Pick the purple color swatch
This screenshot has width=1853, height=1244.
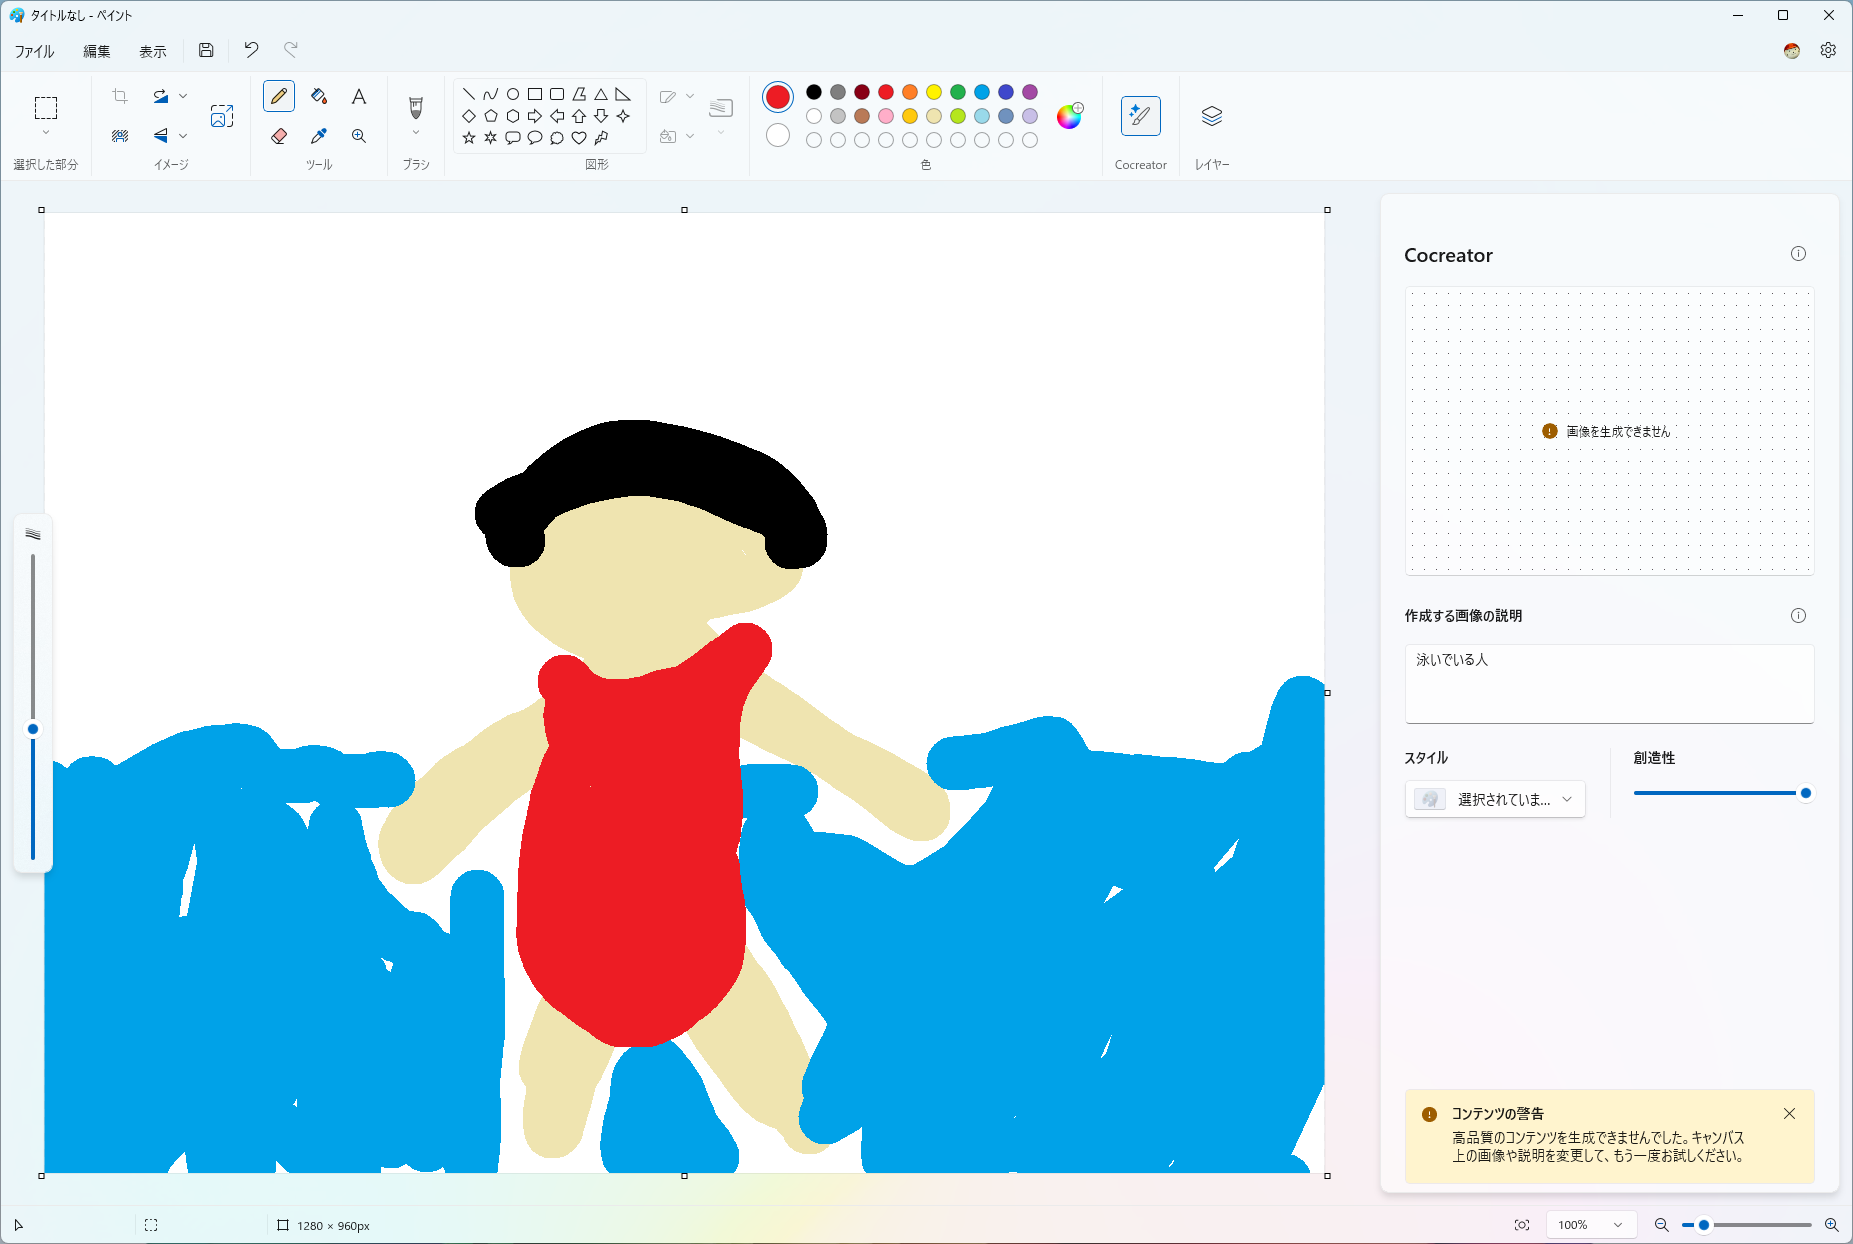[1030, 92]
